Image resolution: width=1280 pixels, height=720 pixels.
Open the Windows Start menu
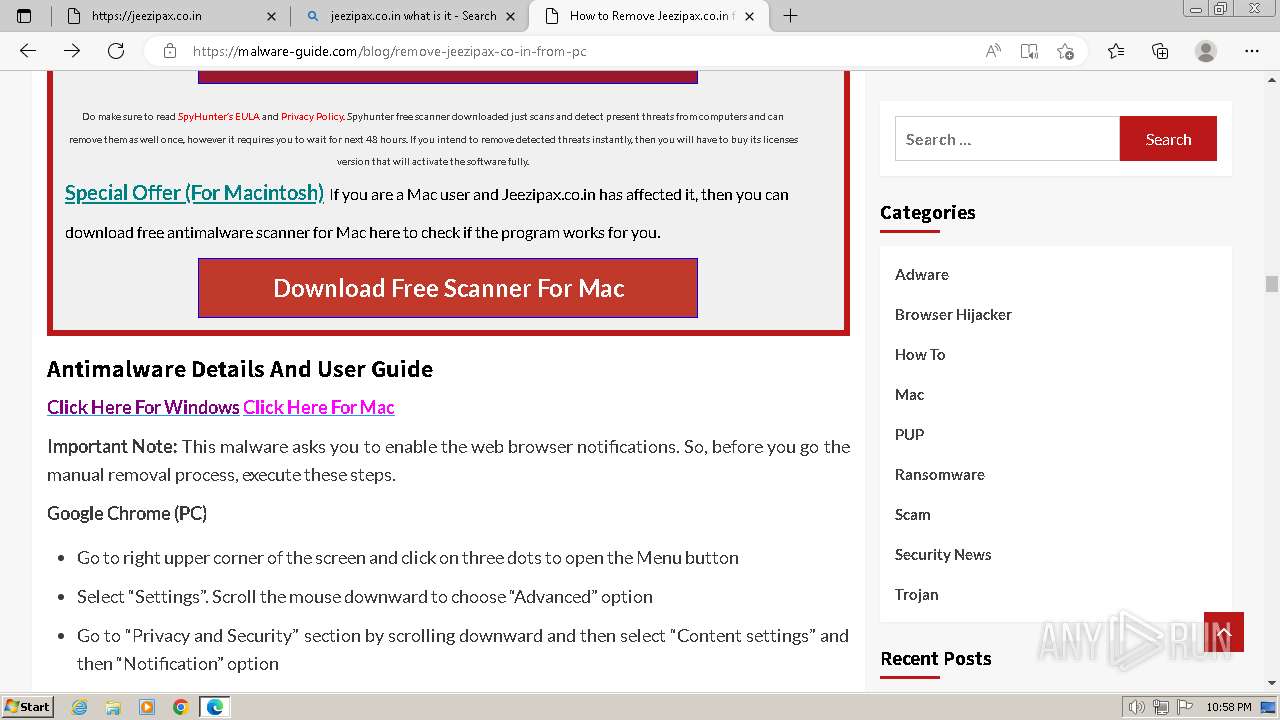pyautogui.click(x=27, y=706)
